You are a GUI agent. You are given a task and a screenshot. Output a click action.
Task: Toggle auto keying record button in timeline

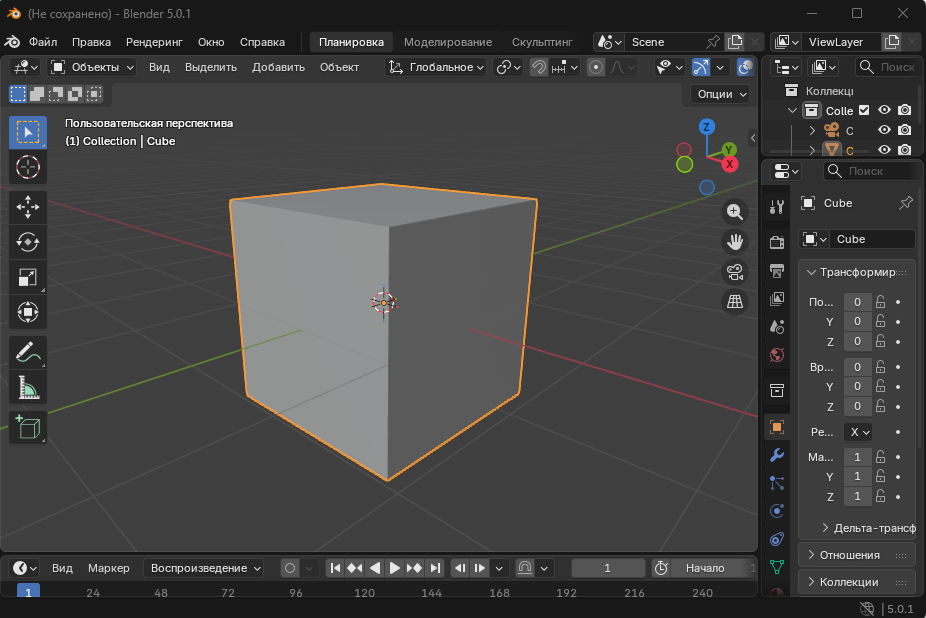pos(289,568)
